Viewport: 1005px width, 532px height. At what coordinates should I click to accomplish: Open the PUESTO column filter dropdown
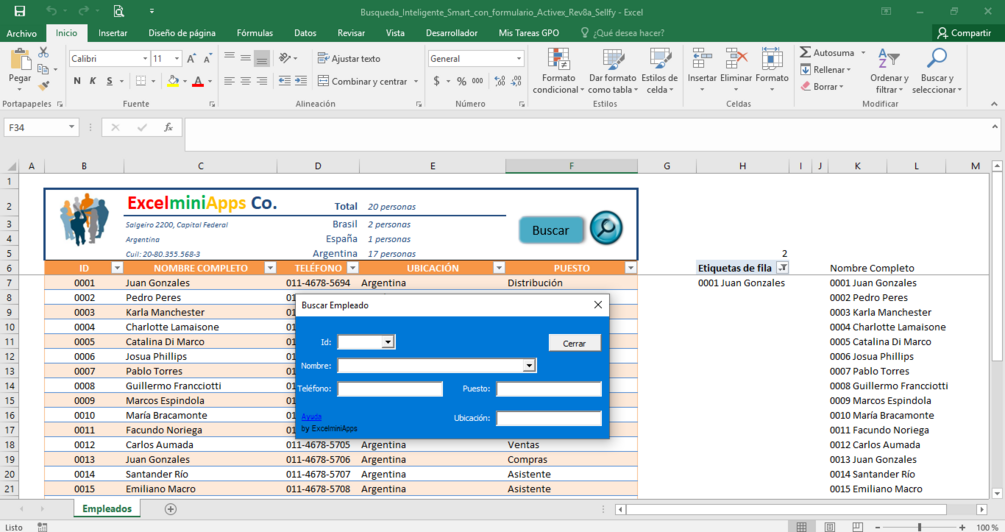(631, 268)
